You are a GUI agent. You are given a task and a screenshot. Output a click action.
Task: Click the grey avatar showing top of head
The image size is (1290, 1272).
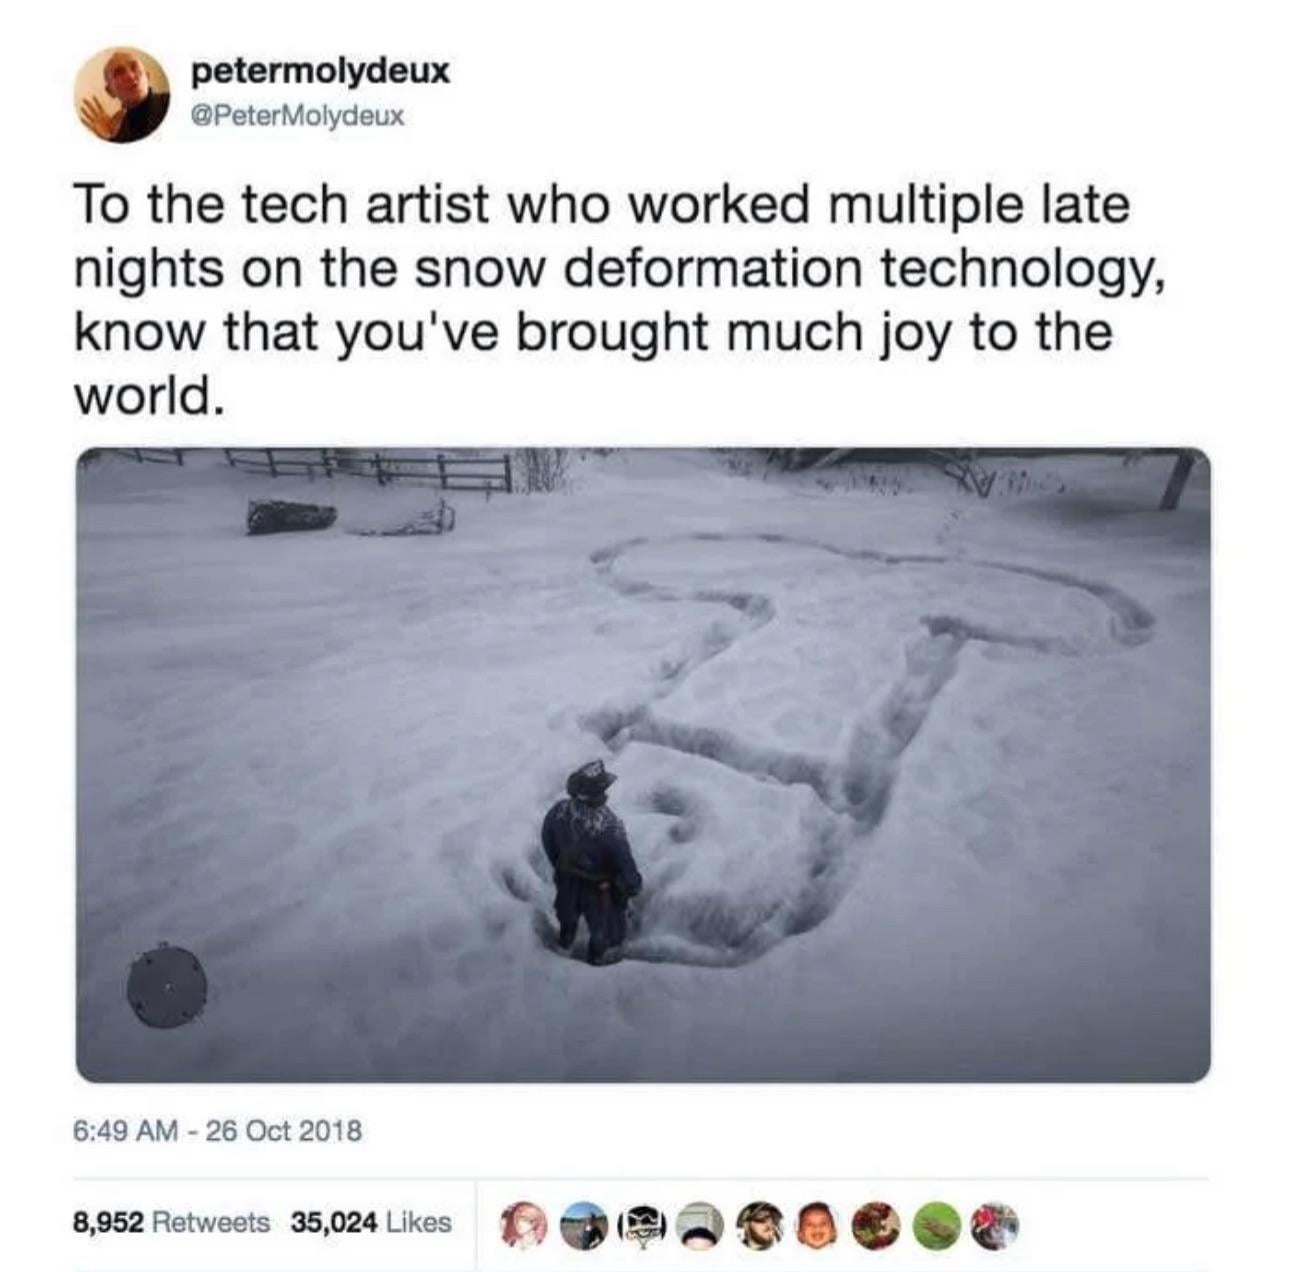700,1225
